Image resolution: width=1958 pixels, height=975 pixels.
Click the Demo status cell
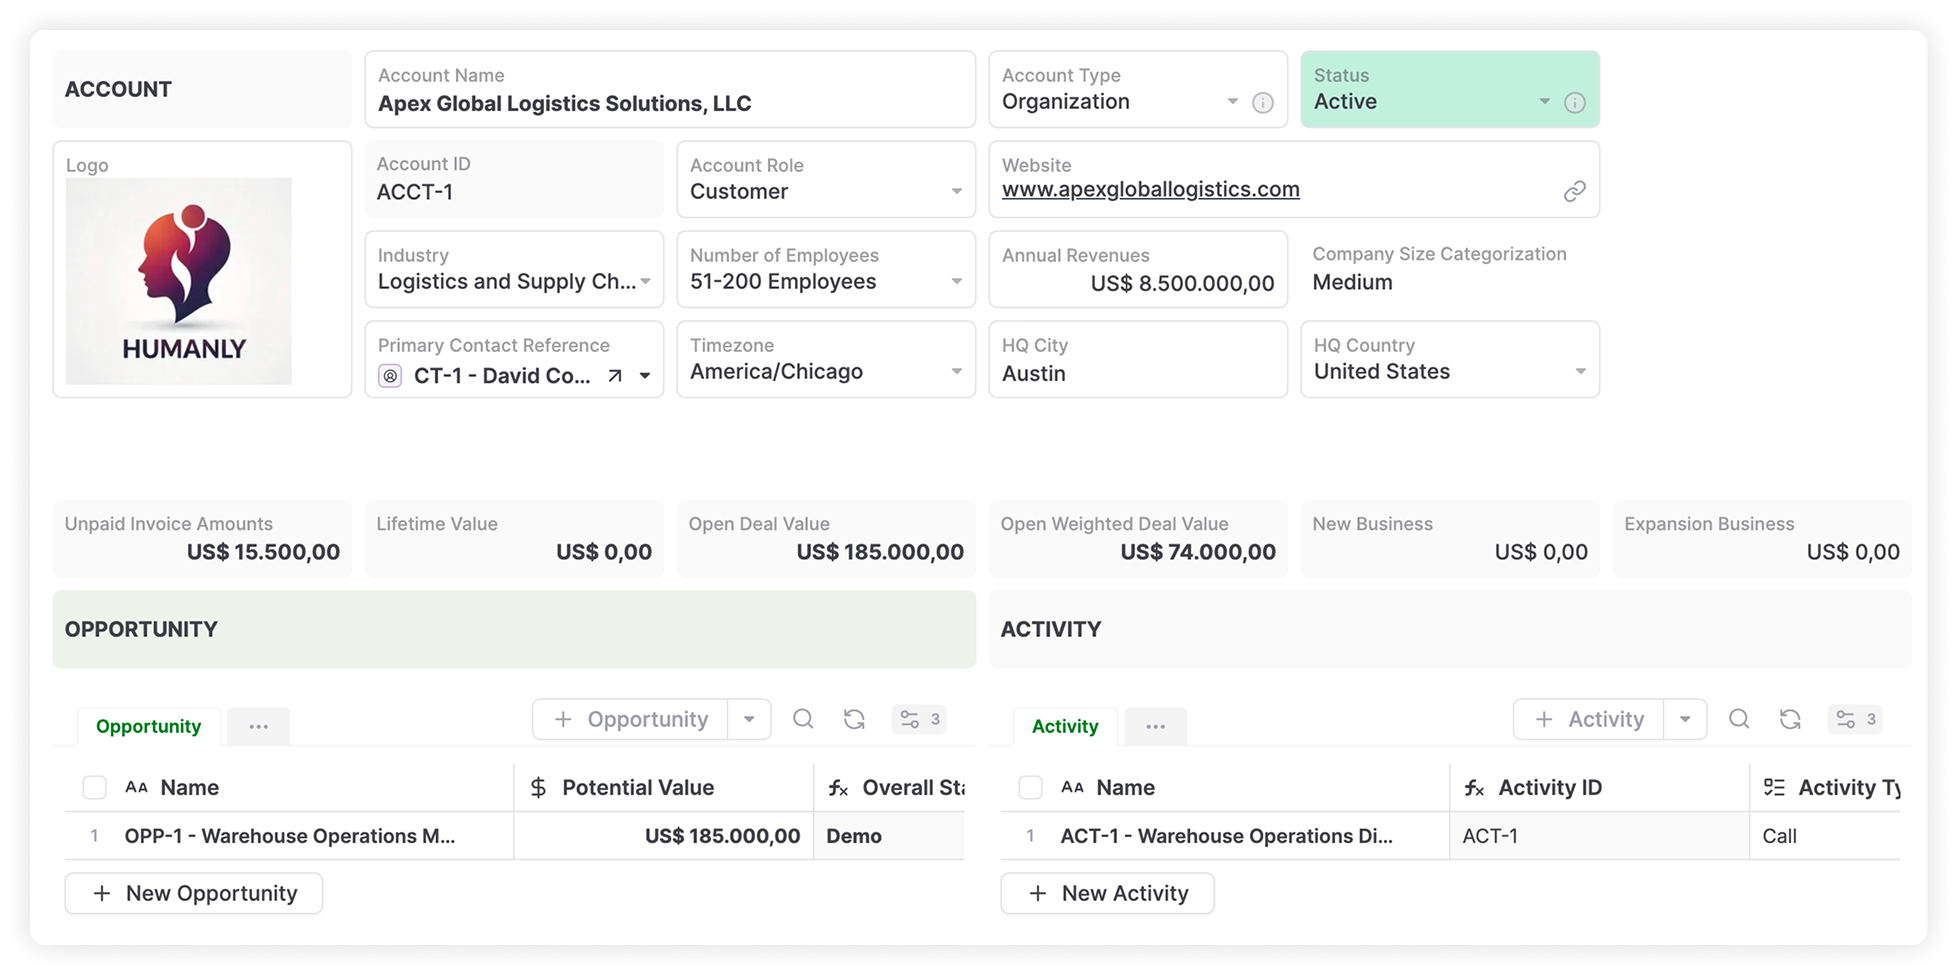click(890, 836)
